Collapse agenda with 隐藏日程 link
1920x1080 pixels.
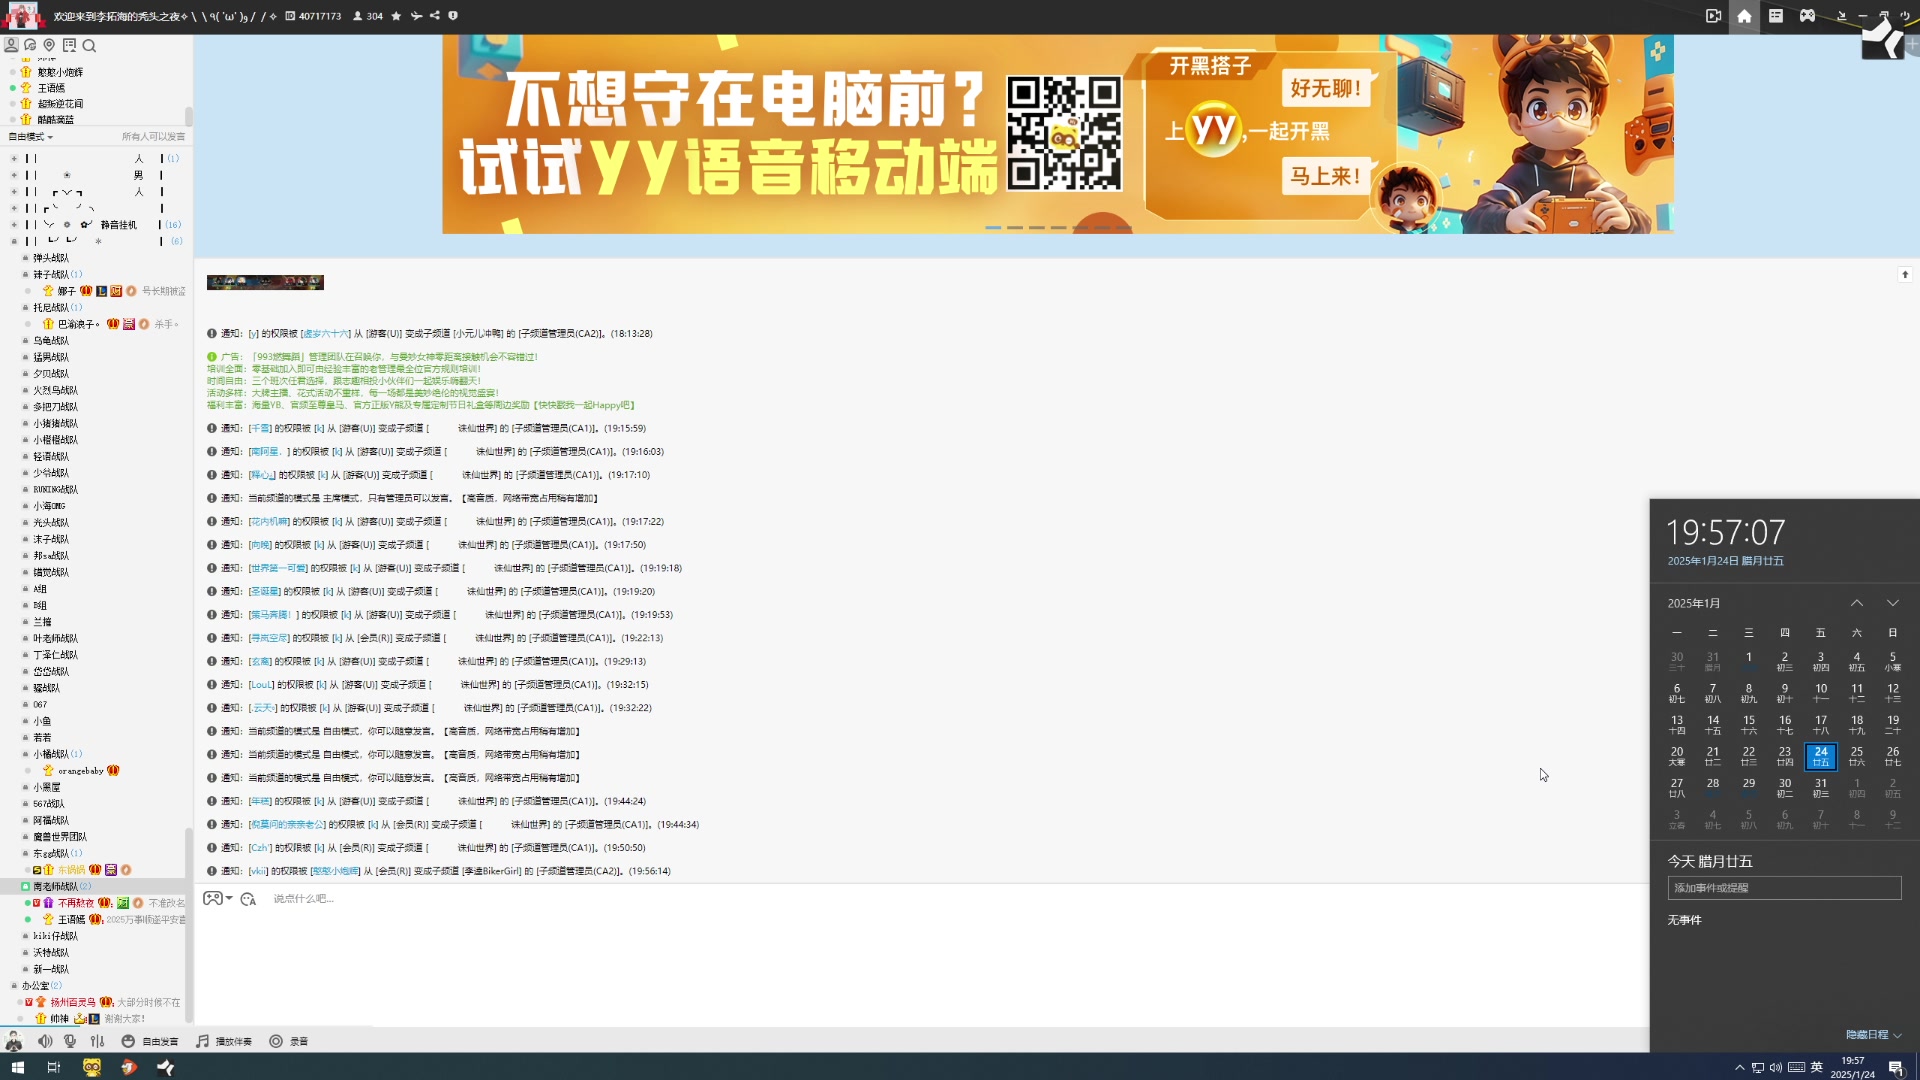click(x=1873, y=1035)
